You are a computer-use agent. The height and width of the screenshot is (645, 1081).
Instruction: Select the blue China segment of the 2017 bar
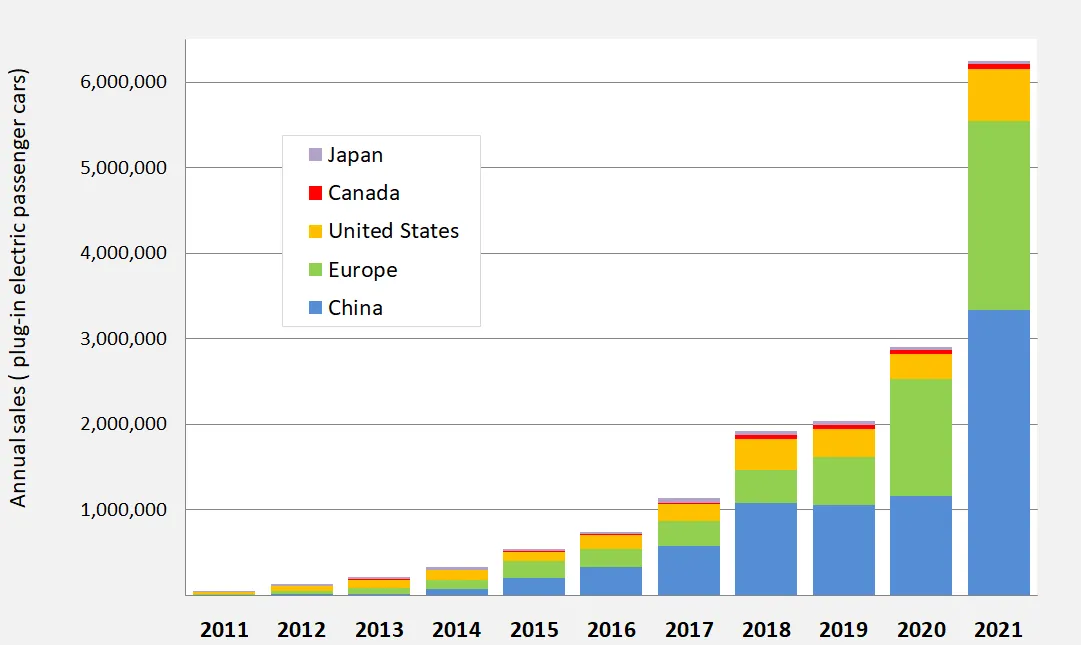point(689,571)
